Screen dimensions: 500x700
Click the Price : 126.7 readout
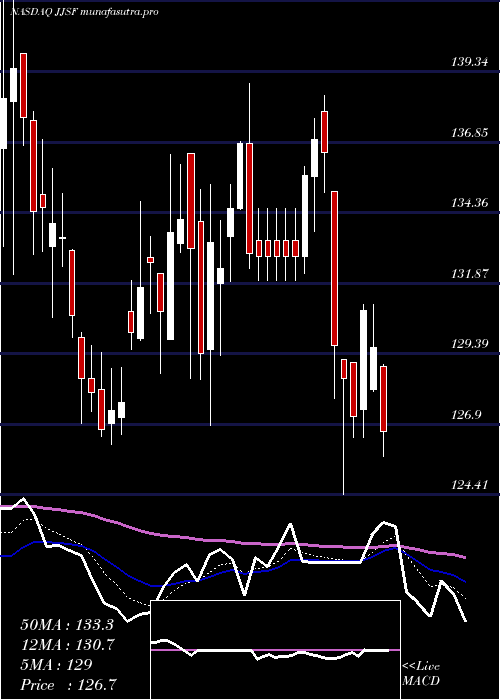69,685
